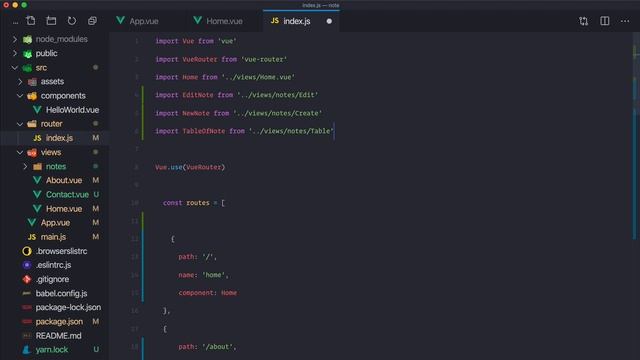Click the yarn icon beside yarn.lock
Viewport: 640px width, 360px height.
27,350
